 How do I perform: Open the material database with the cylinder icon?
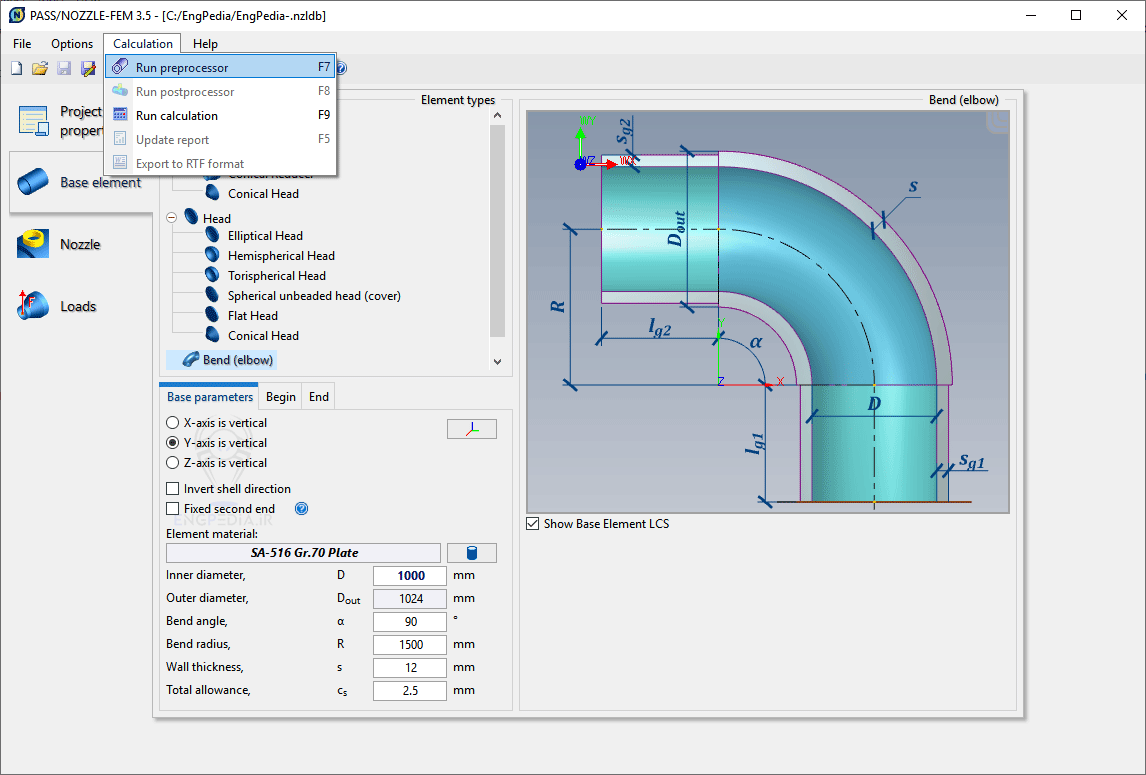tap(471, 552)
